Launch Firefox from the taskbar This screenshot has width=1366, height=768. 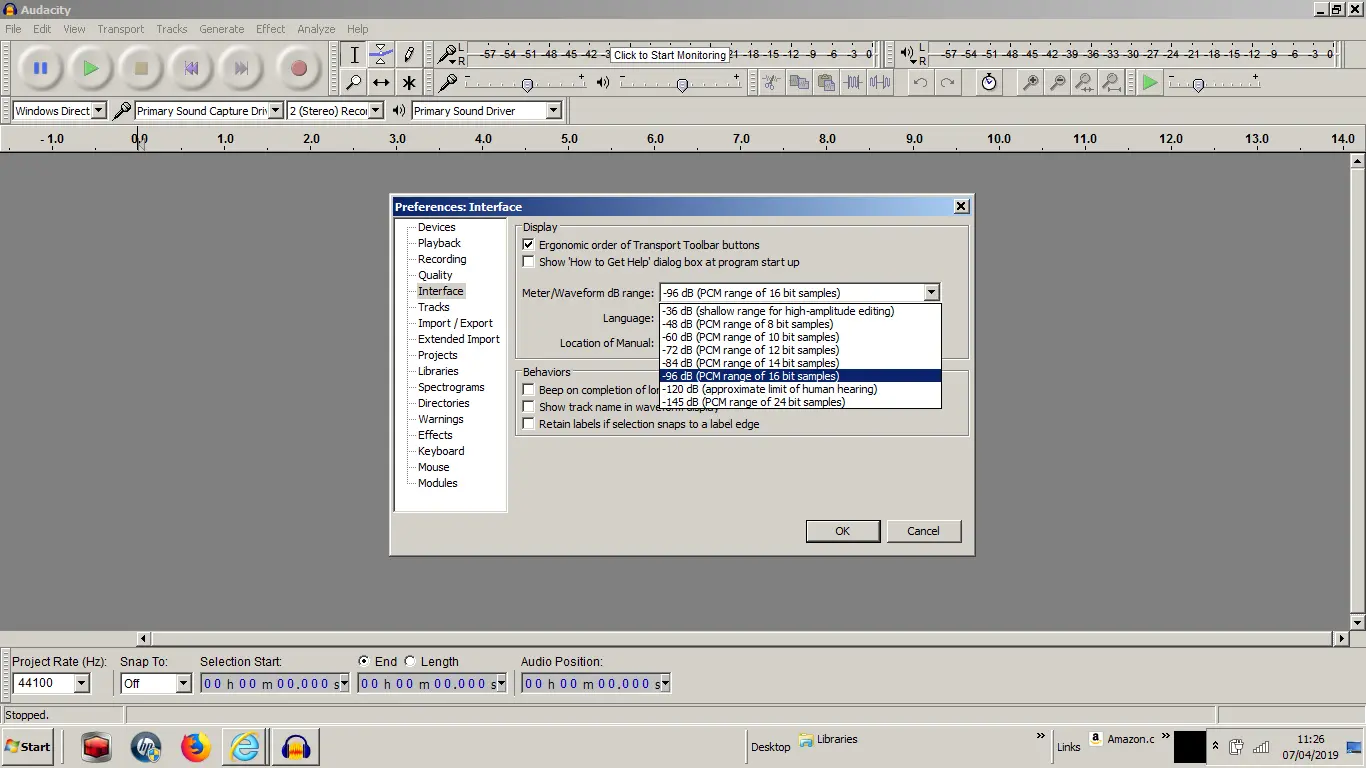[x=197, y=746]
